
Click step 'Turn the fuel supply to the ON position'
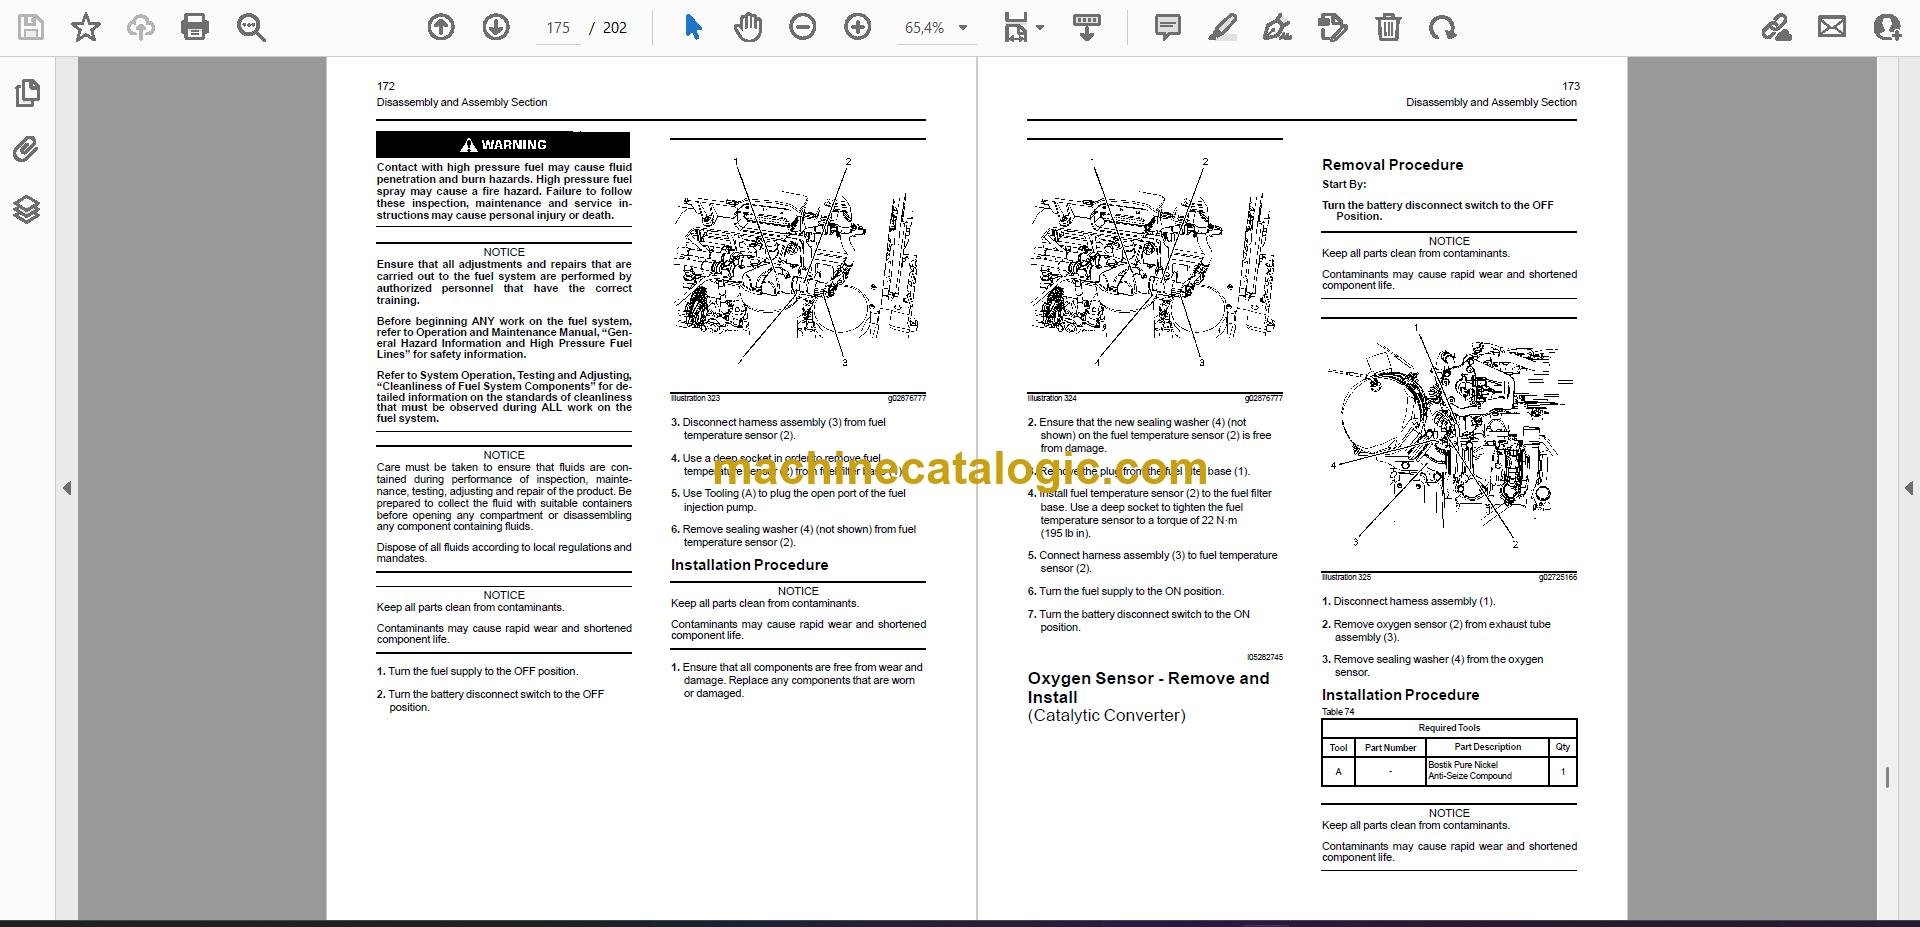click(x=1126, y=592)
